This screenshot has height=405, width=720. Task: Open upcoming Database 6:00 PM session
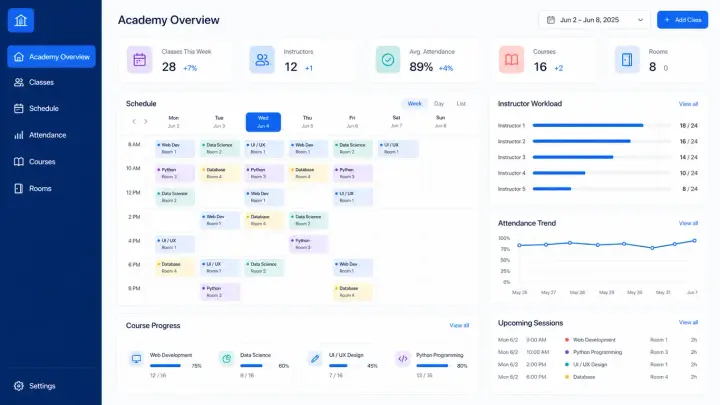(597, 377)
